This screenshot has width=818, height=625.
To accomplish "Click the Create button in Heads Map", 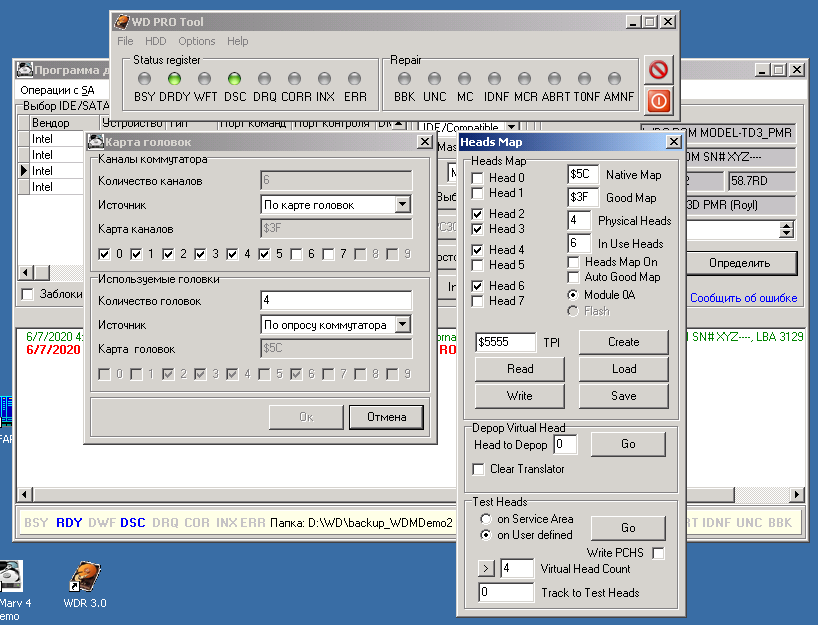I will click(x=623, y=342).
